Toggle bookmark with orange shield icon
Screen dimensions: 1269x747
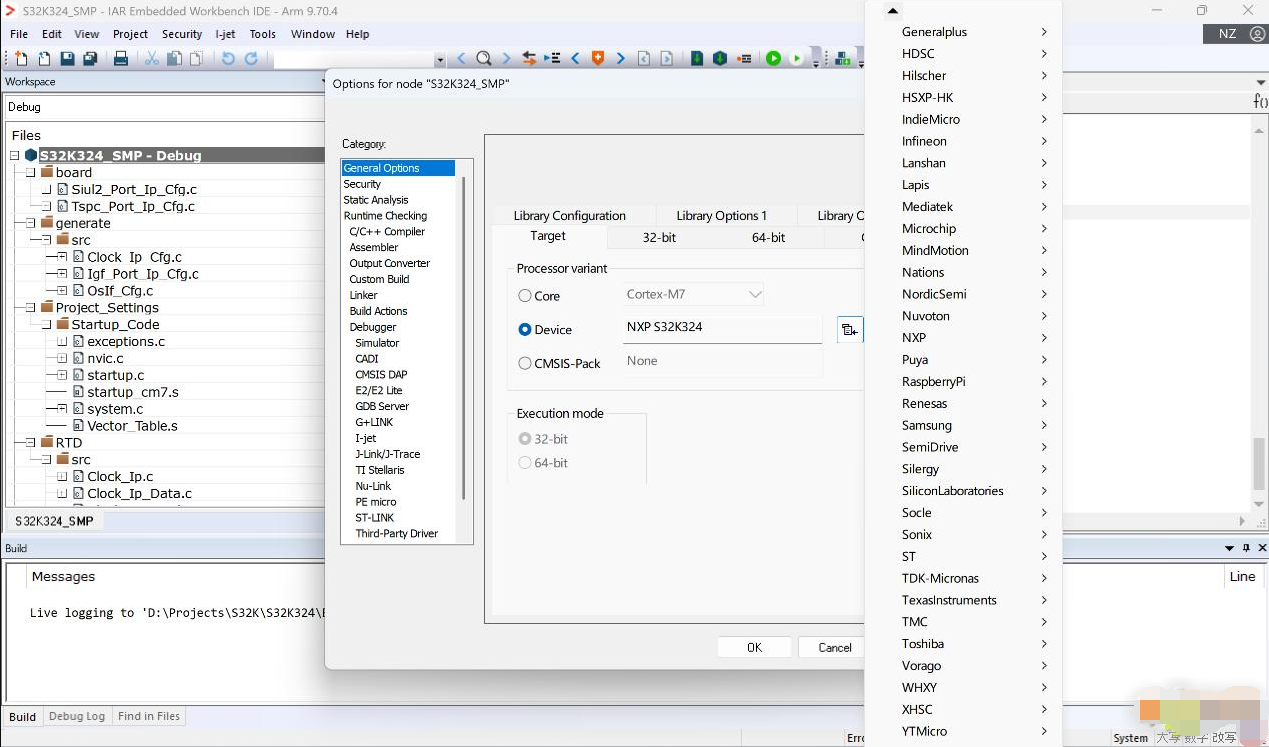598,59
